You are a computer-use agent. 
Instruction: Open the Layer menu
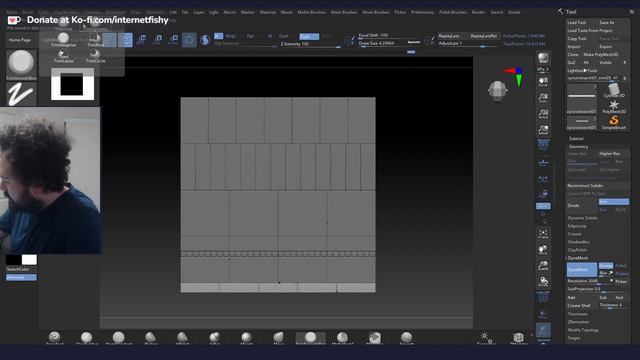[x=198, y=12]
